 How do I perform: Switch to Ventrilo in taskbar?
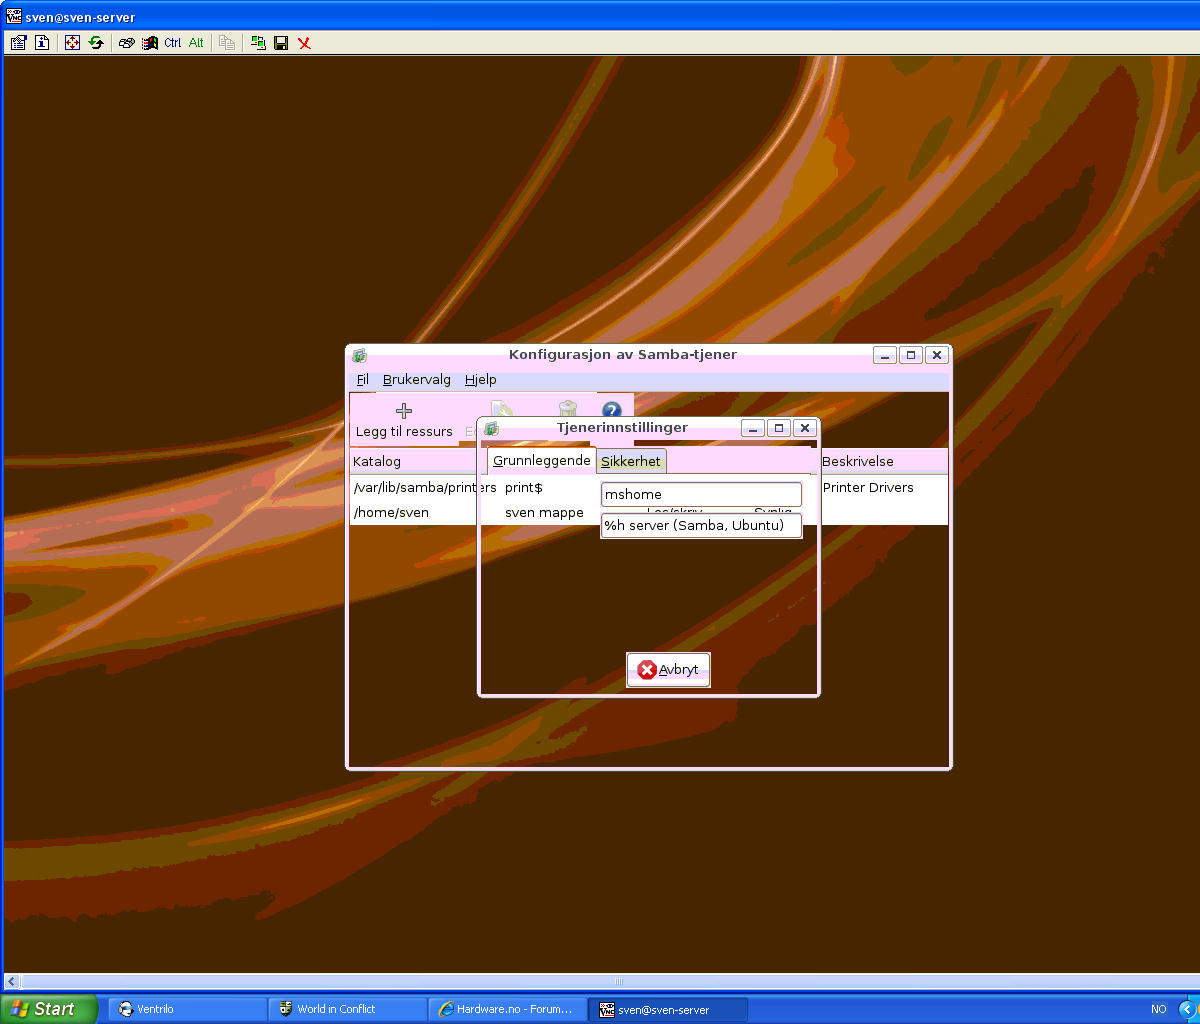[186, 1010]
